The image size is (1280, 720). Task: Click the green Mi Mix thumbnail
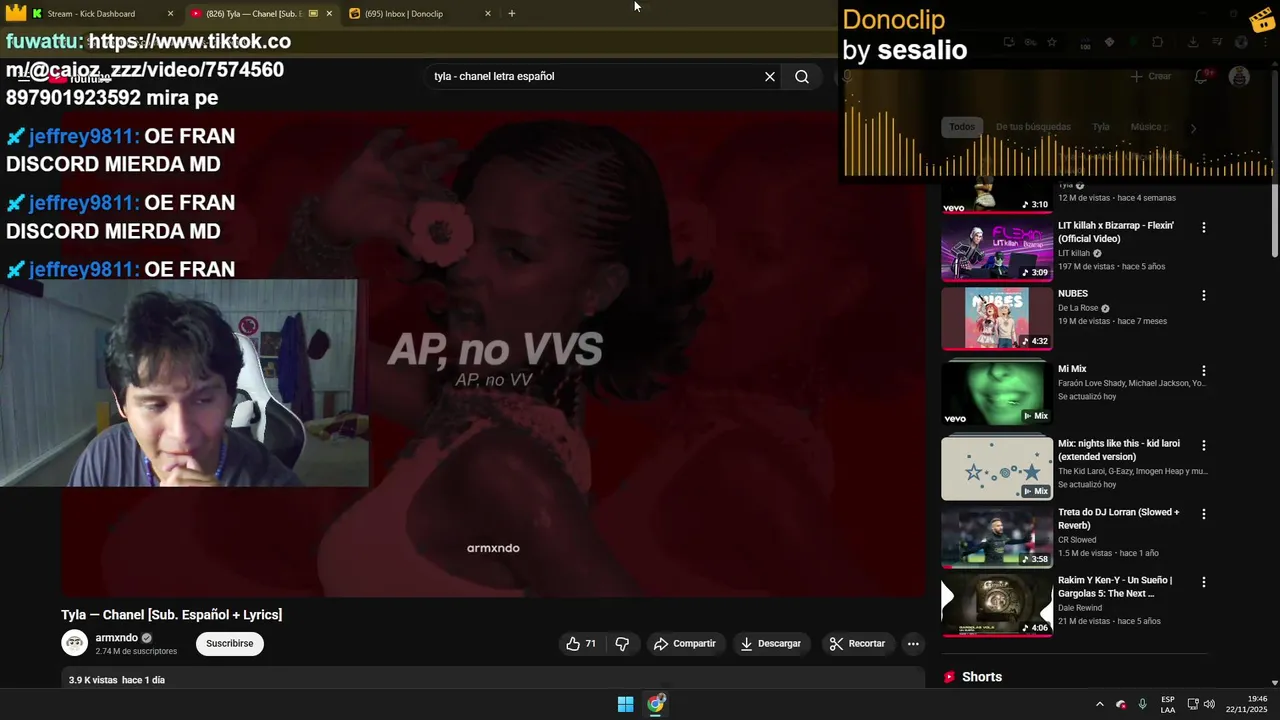point(997,394)
